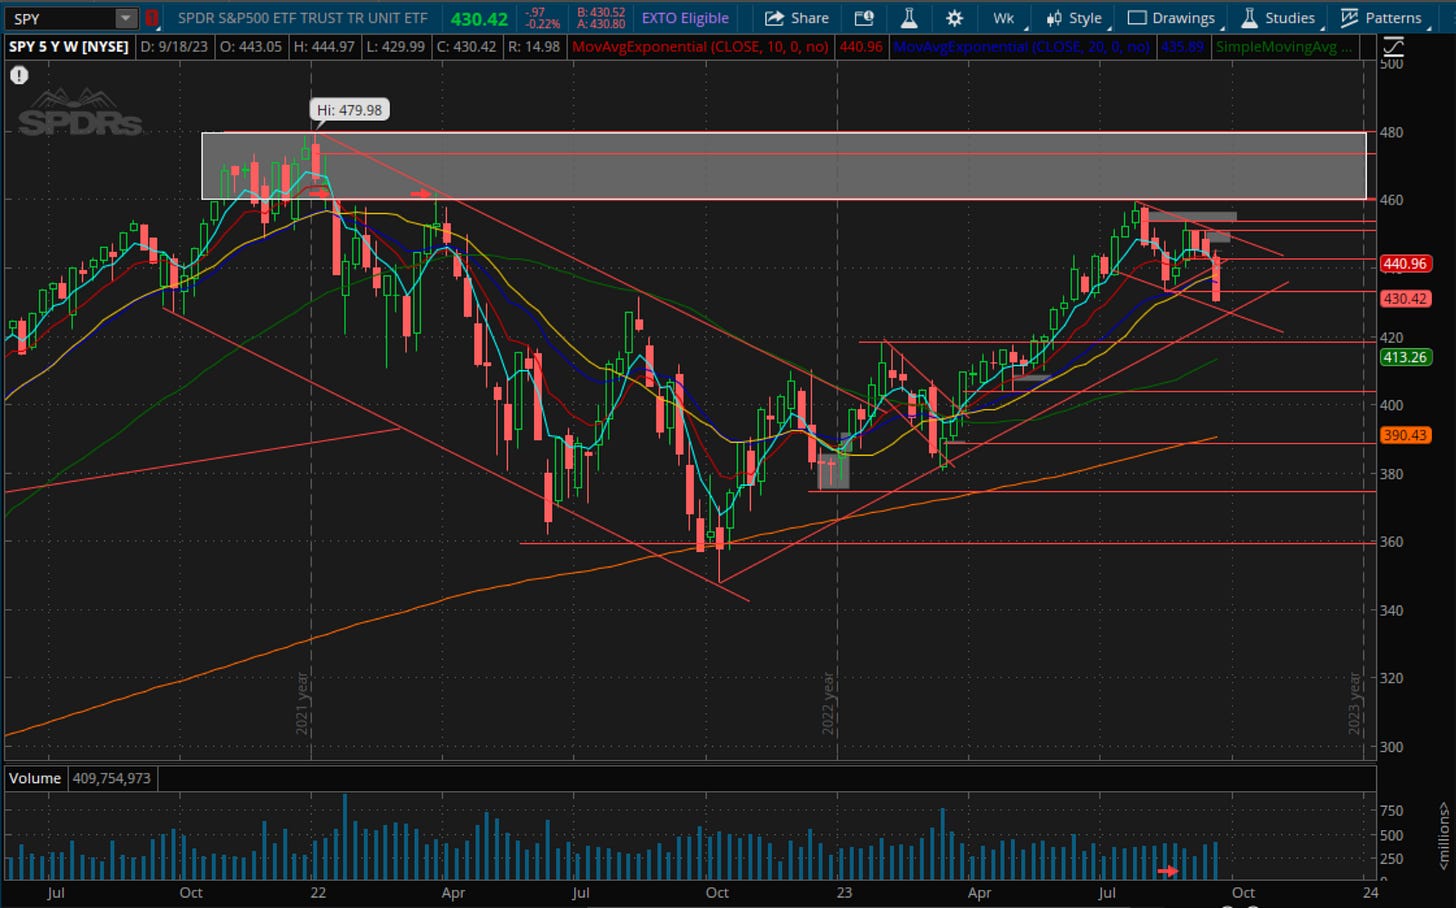Open the Drawings menu
The height and width of the screenshot is (908, 1456).
[1171, 18]
